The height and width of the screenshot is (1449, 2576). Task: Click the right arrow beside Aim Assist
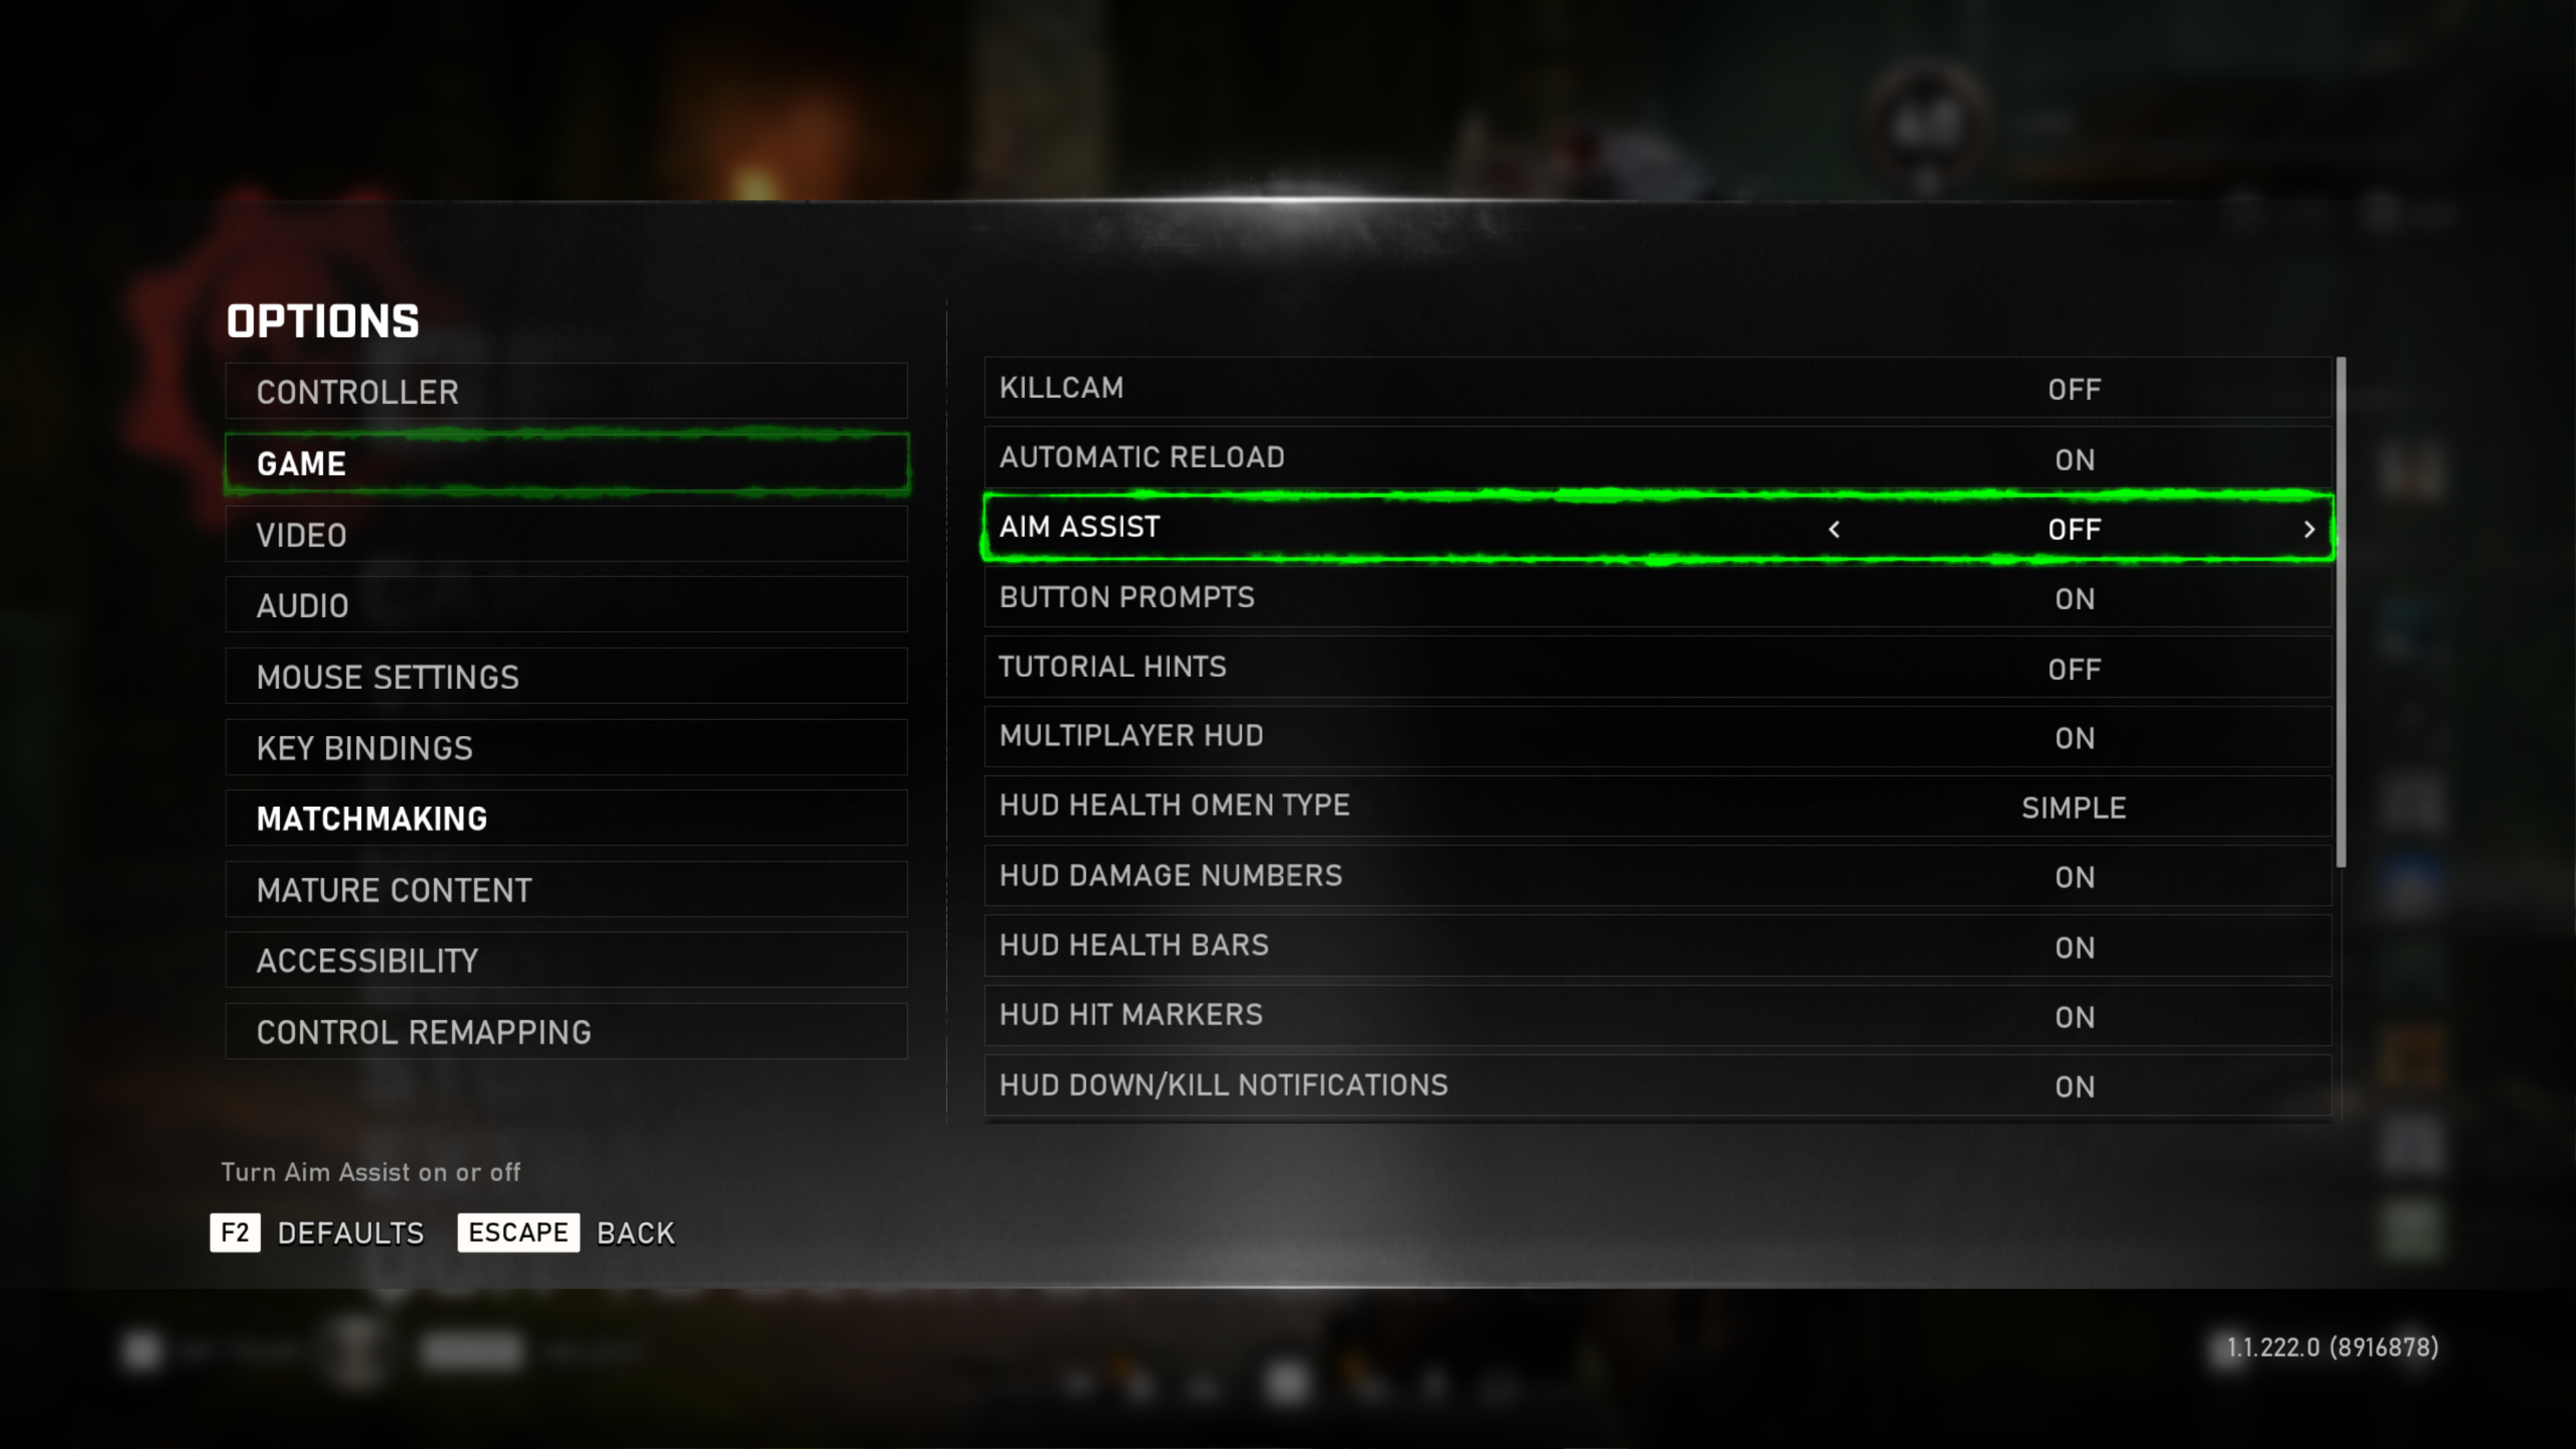pyautogui.click(x=2309, y=529)
